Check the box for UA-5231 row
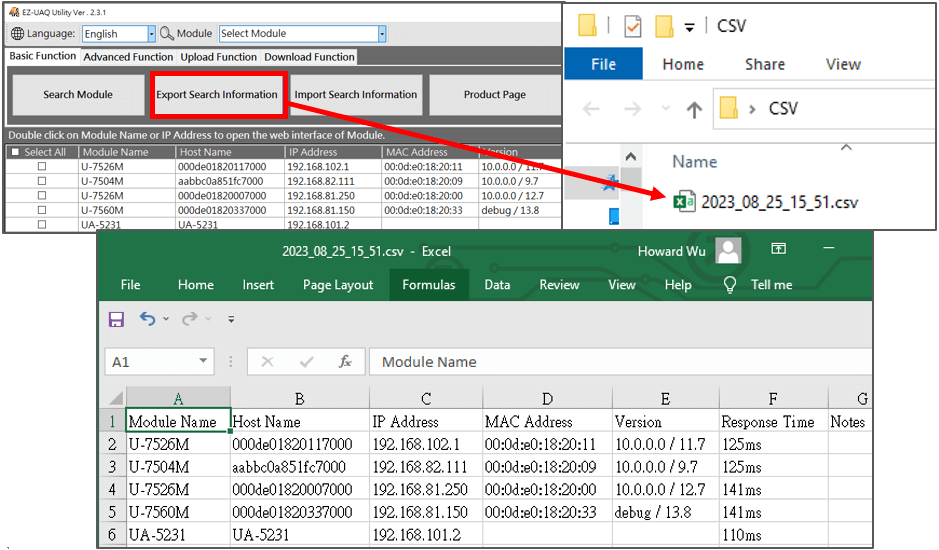Image resolution: width=939 pixels, height=550 pixels. pos(42,224)
